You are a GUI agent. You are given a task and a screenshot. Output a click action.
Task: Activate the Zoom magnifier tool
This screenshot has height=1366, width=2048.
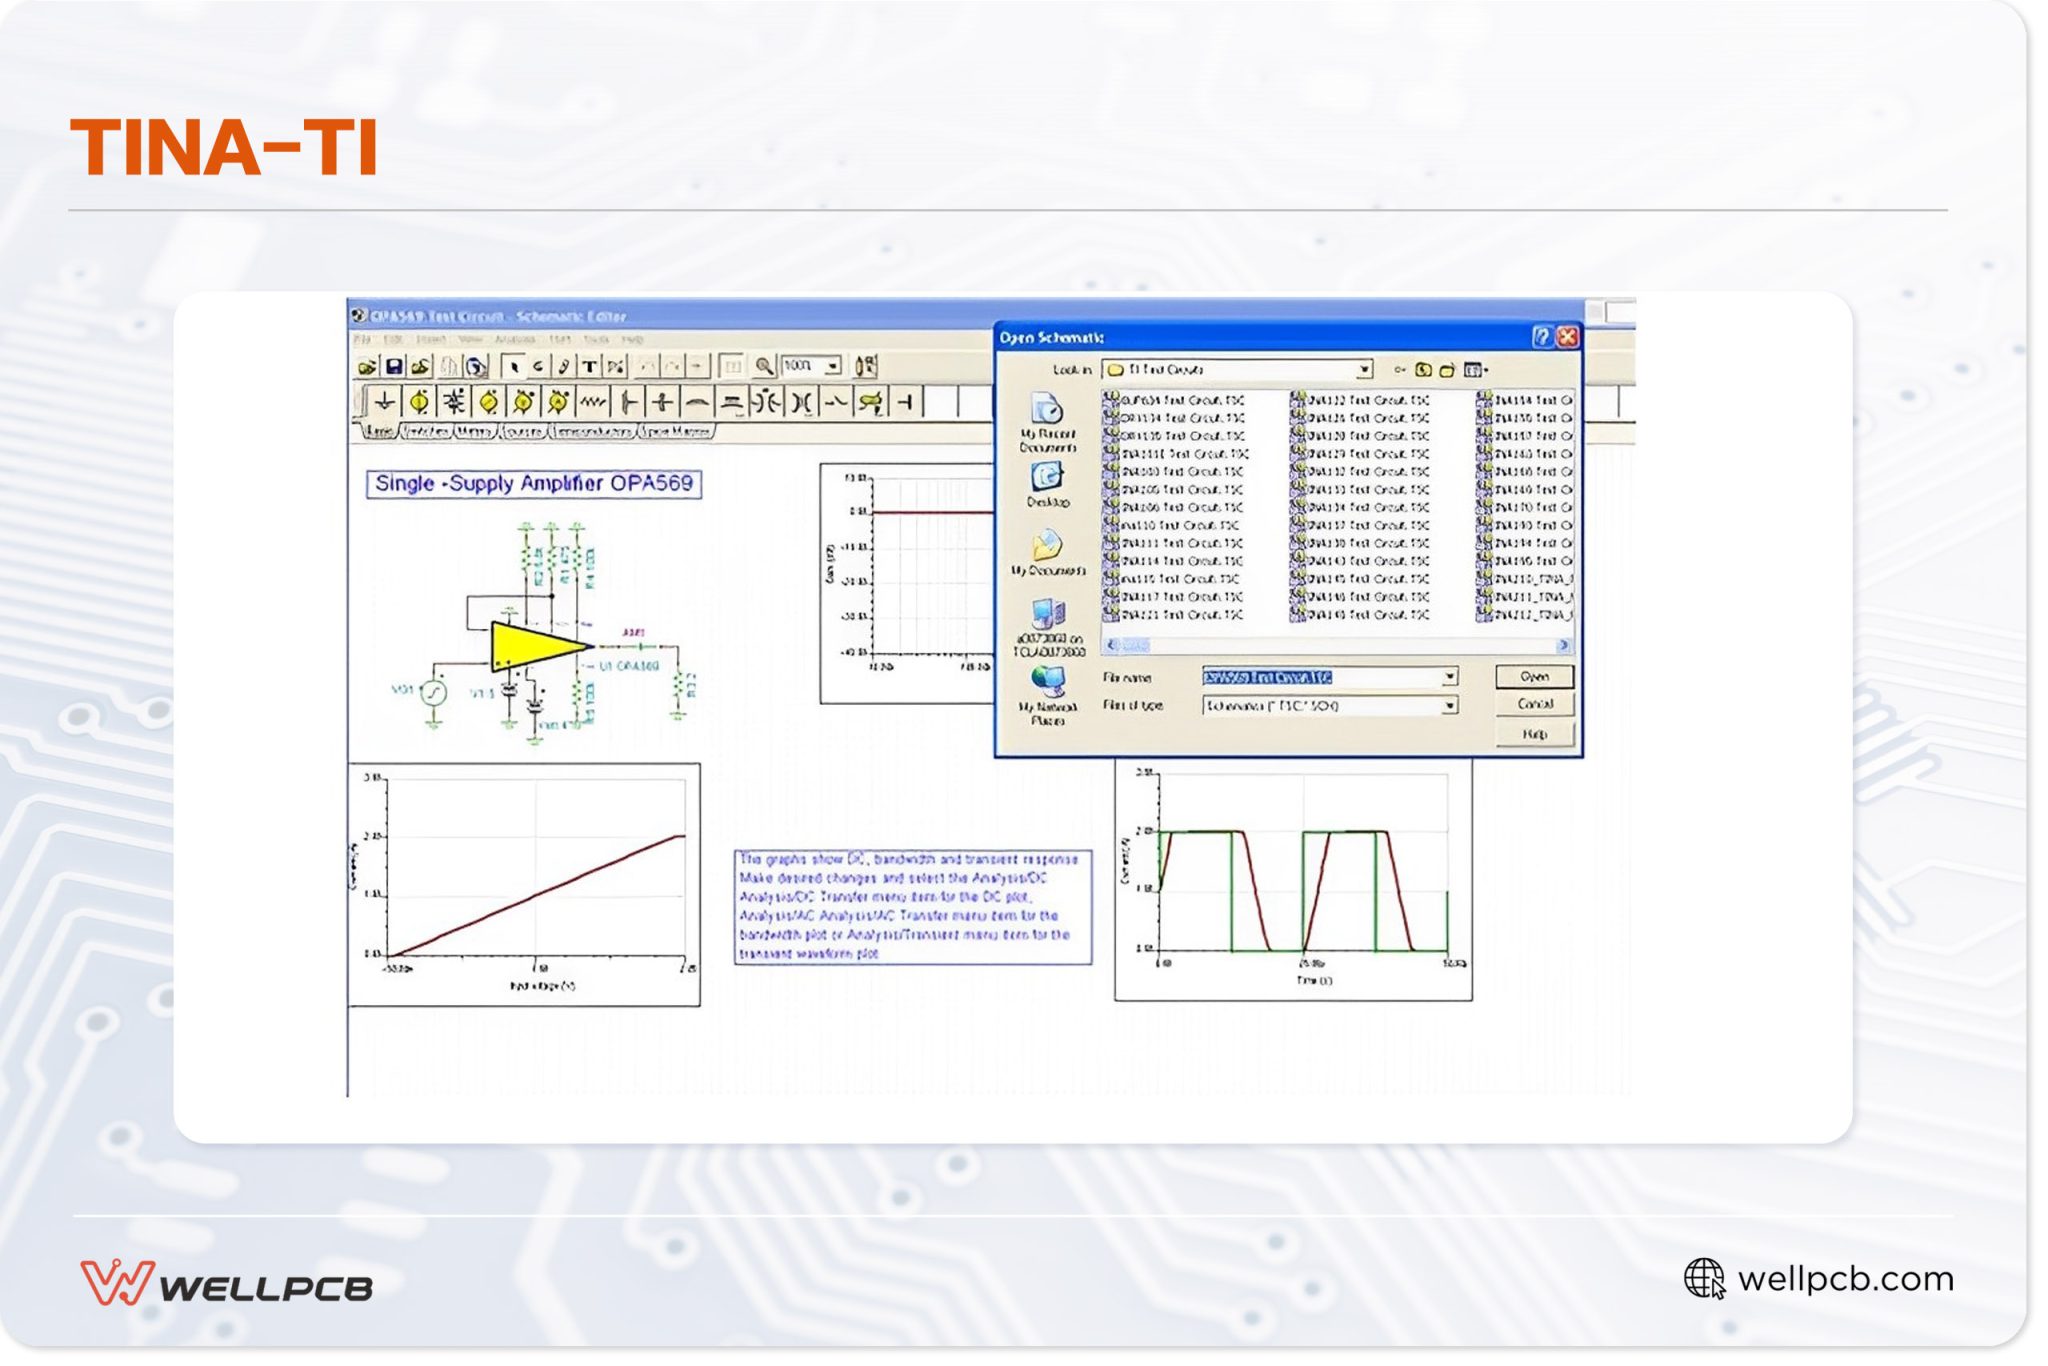pos(765,367)
